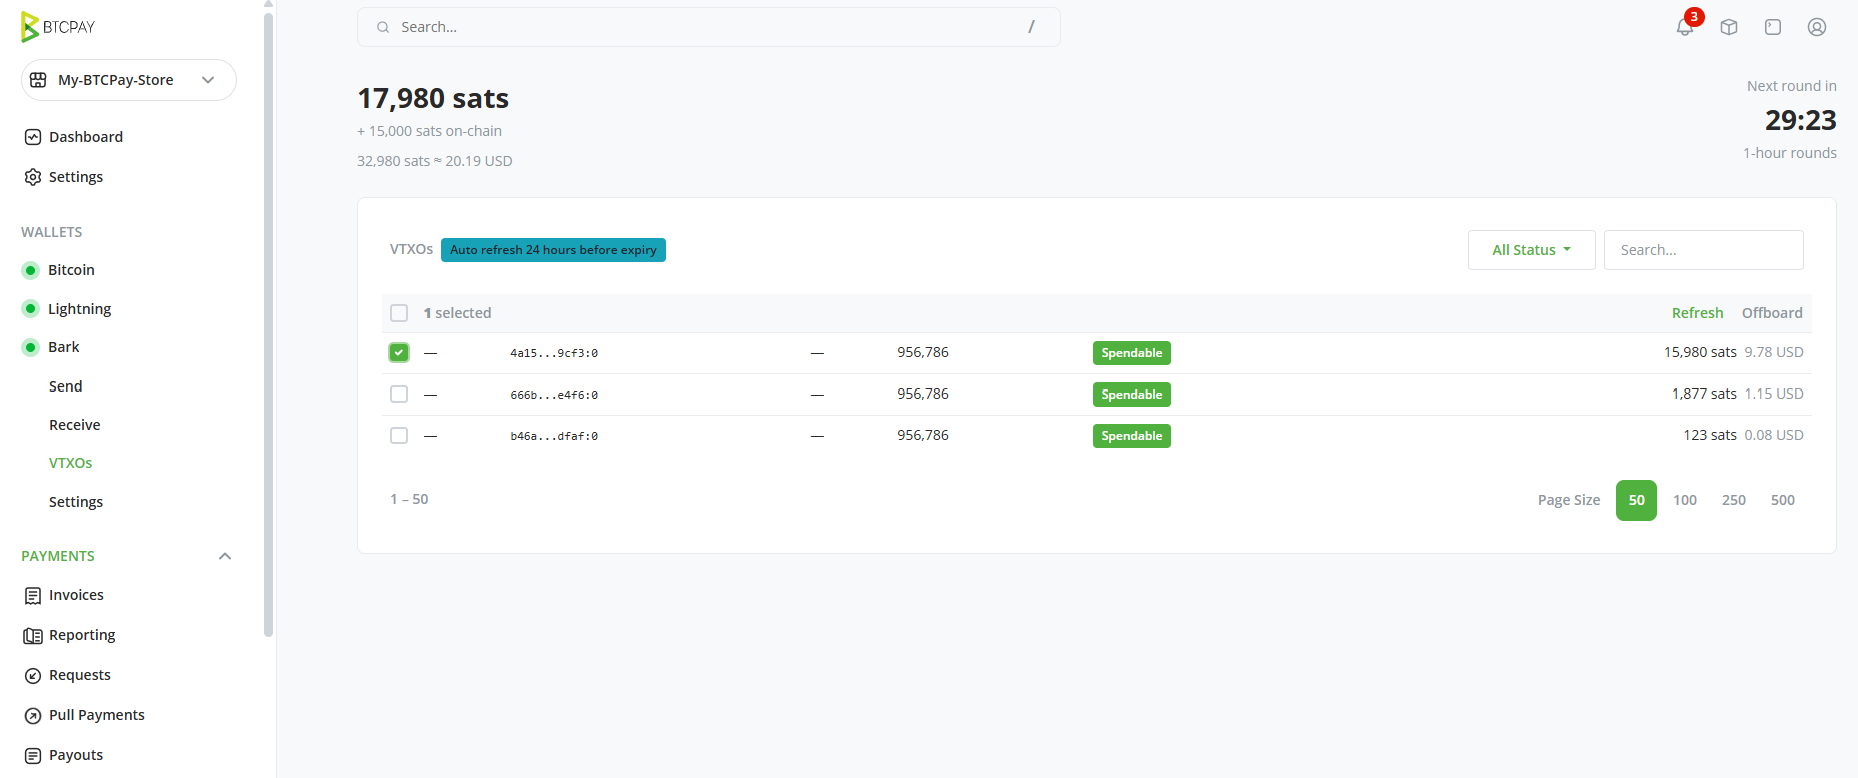
Task: Click Spendable badge for 4a15...9cf3:0
Action: tap(1131, 353)
